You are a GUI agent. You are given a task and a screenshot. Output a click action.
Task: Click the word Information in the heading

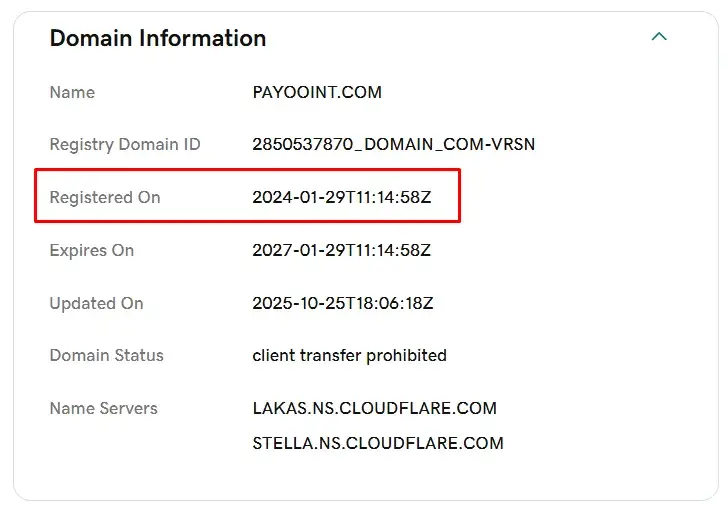(x=203, y=38)
